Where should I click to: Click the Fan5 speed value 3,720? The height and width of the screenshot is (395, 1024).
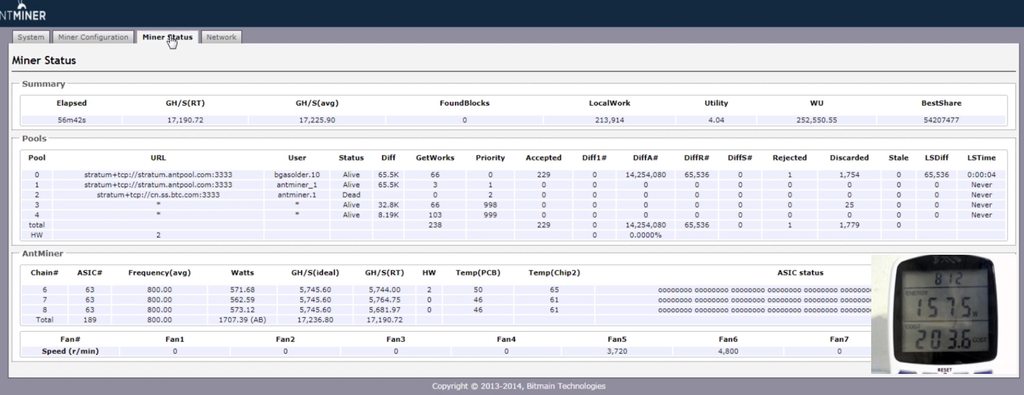pyautogui.click(x=617, y=351)
